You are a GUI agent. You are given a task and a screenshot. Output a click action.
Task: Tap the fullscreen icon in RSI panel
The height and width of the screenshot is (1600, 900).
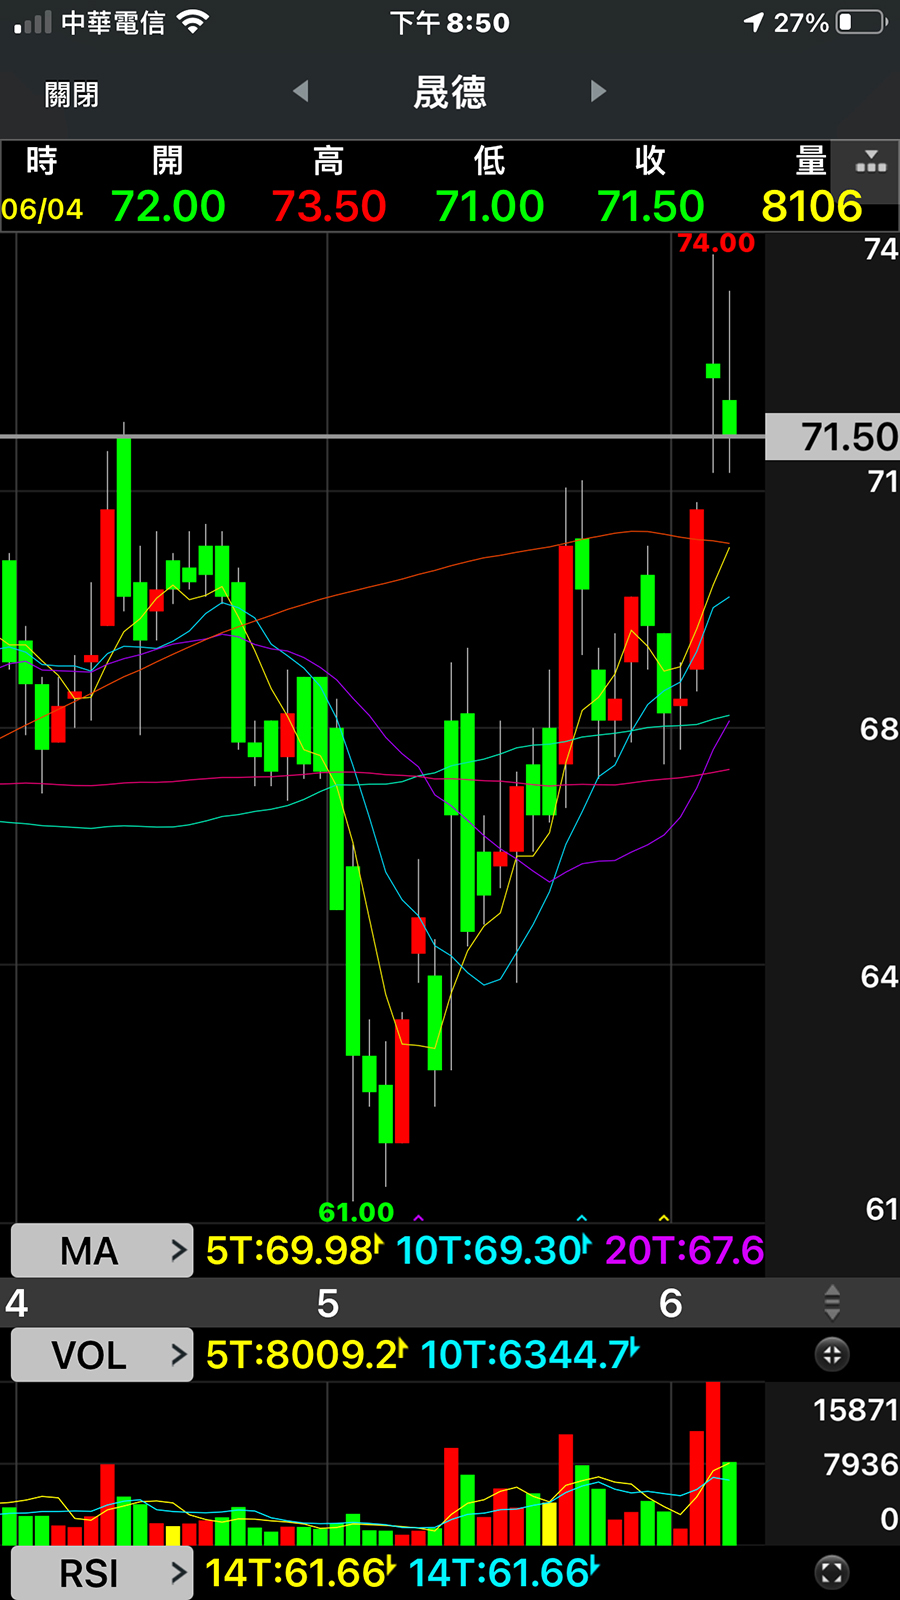coord(832,1572)
